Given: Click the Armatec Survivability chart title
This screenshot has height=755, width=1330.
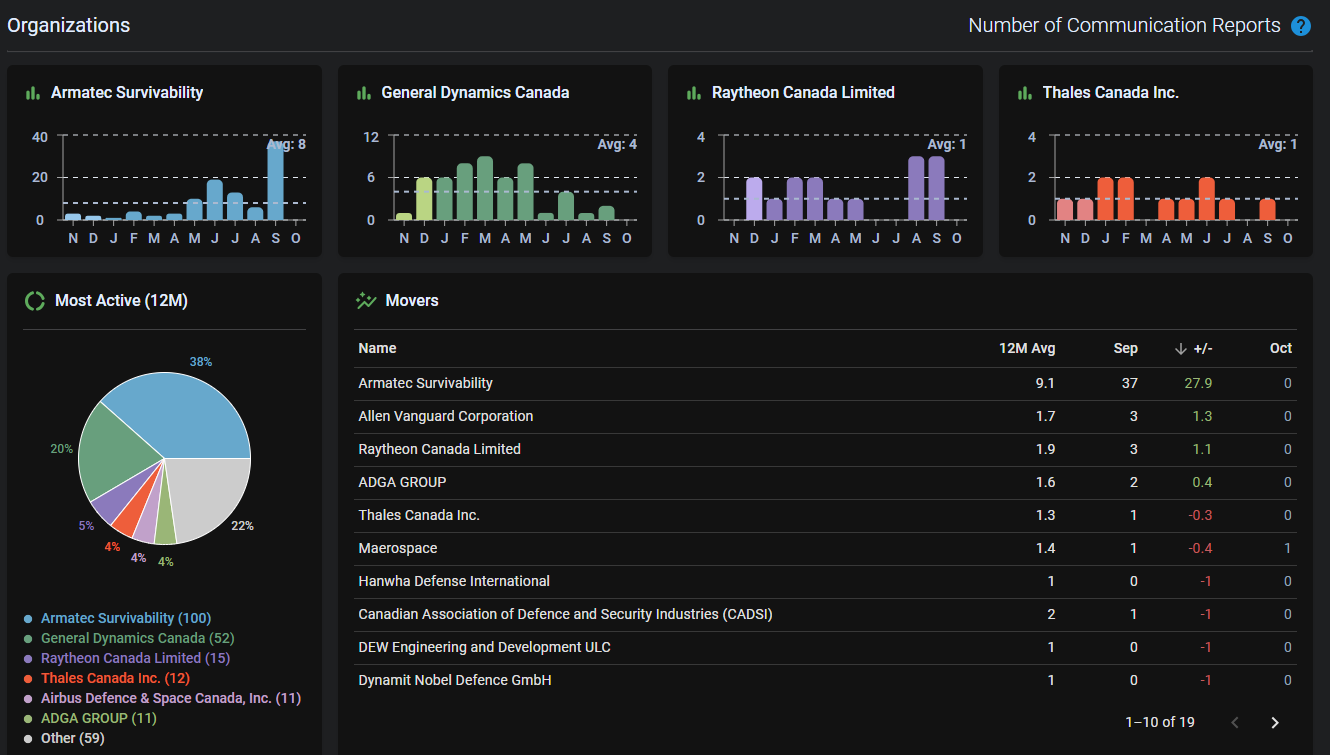Looking at the screenshot, I should click(127, 92).
